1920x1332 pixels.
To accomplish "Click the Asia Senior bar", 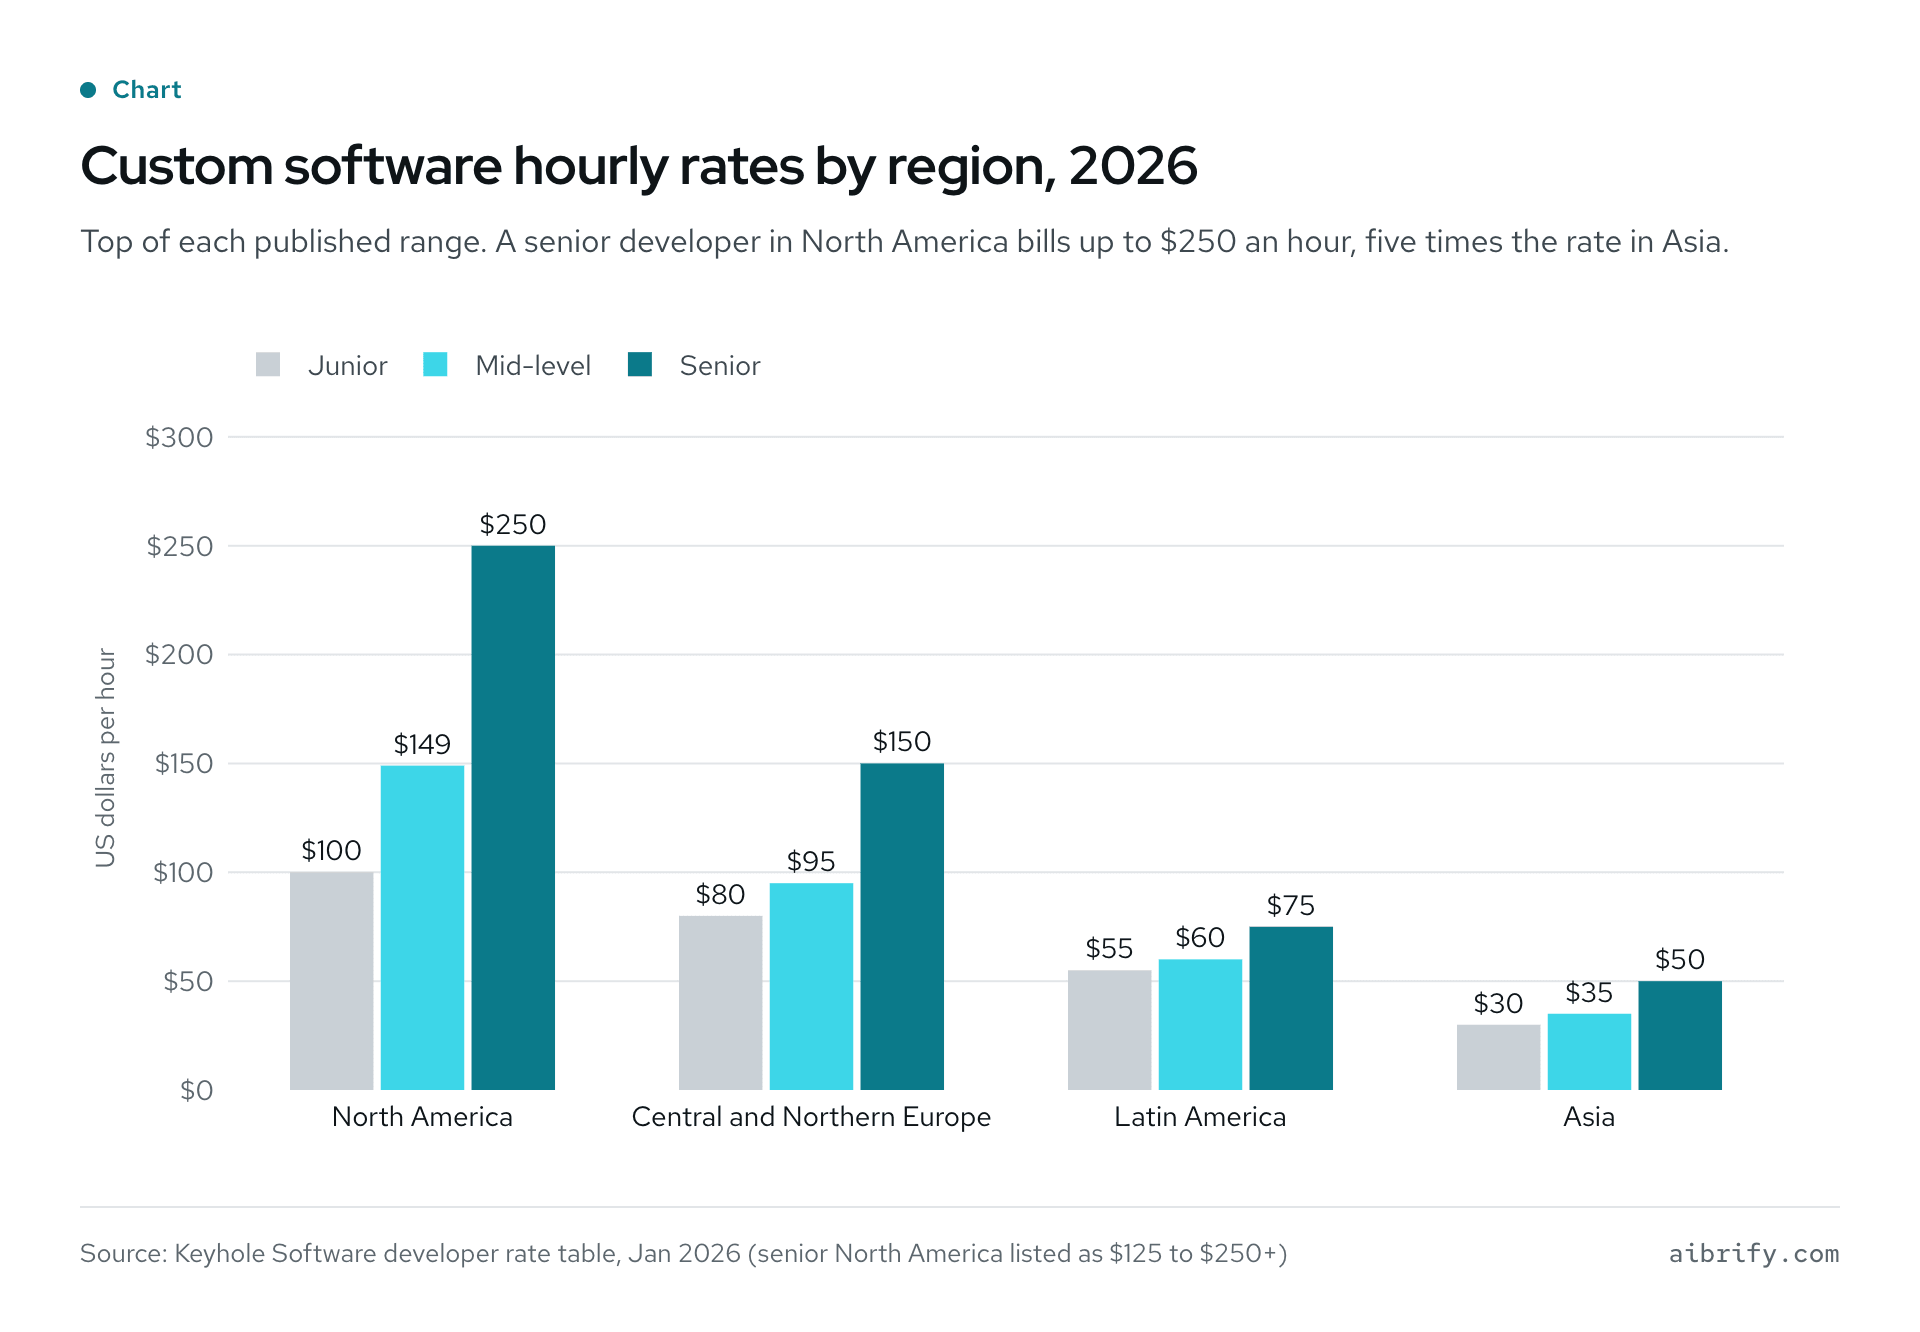I will pos(1680,1036).
